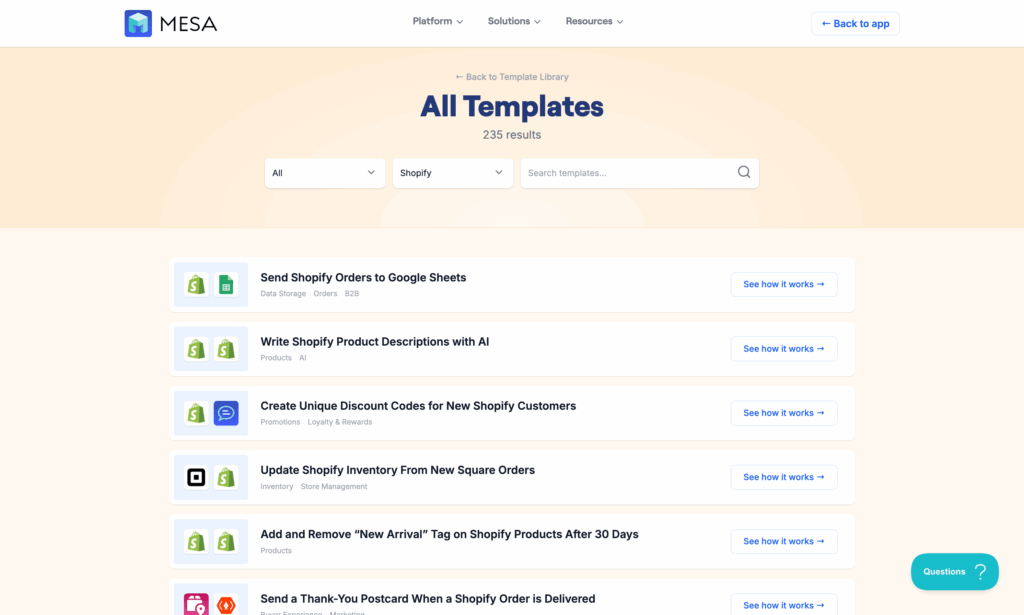Image resolution: width=1024 pixels, height=615 pixels.
Task: Click second Shopify icon in New Arrival row
Action: [226, 541]
